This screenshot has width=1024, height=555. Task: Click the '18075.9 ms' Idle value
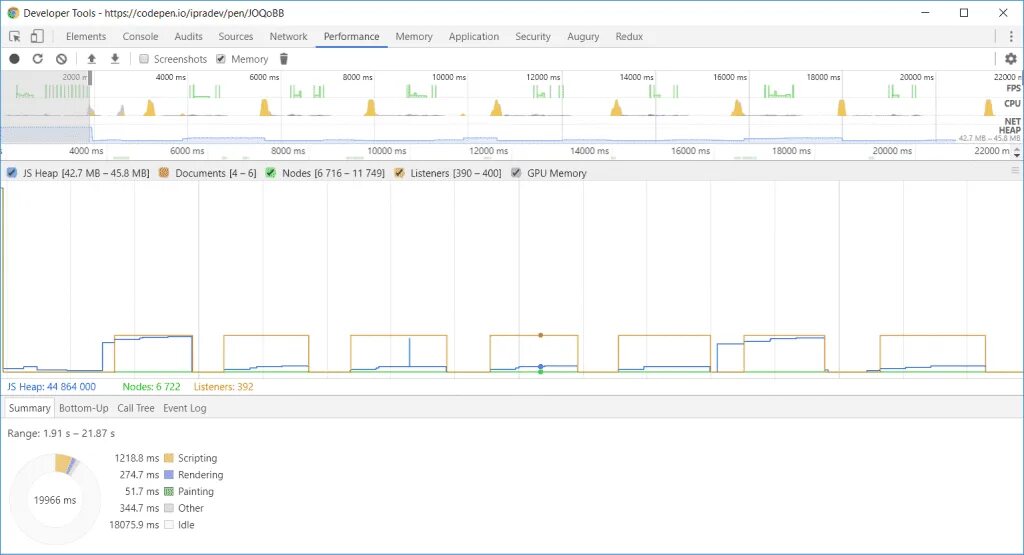tap(134, 525)
